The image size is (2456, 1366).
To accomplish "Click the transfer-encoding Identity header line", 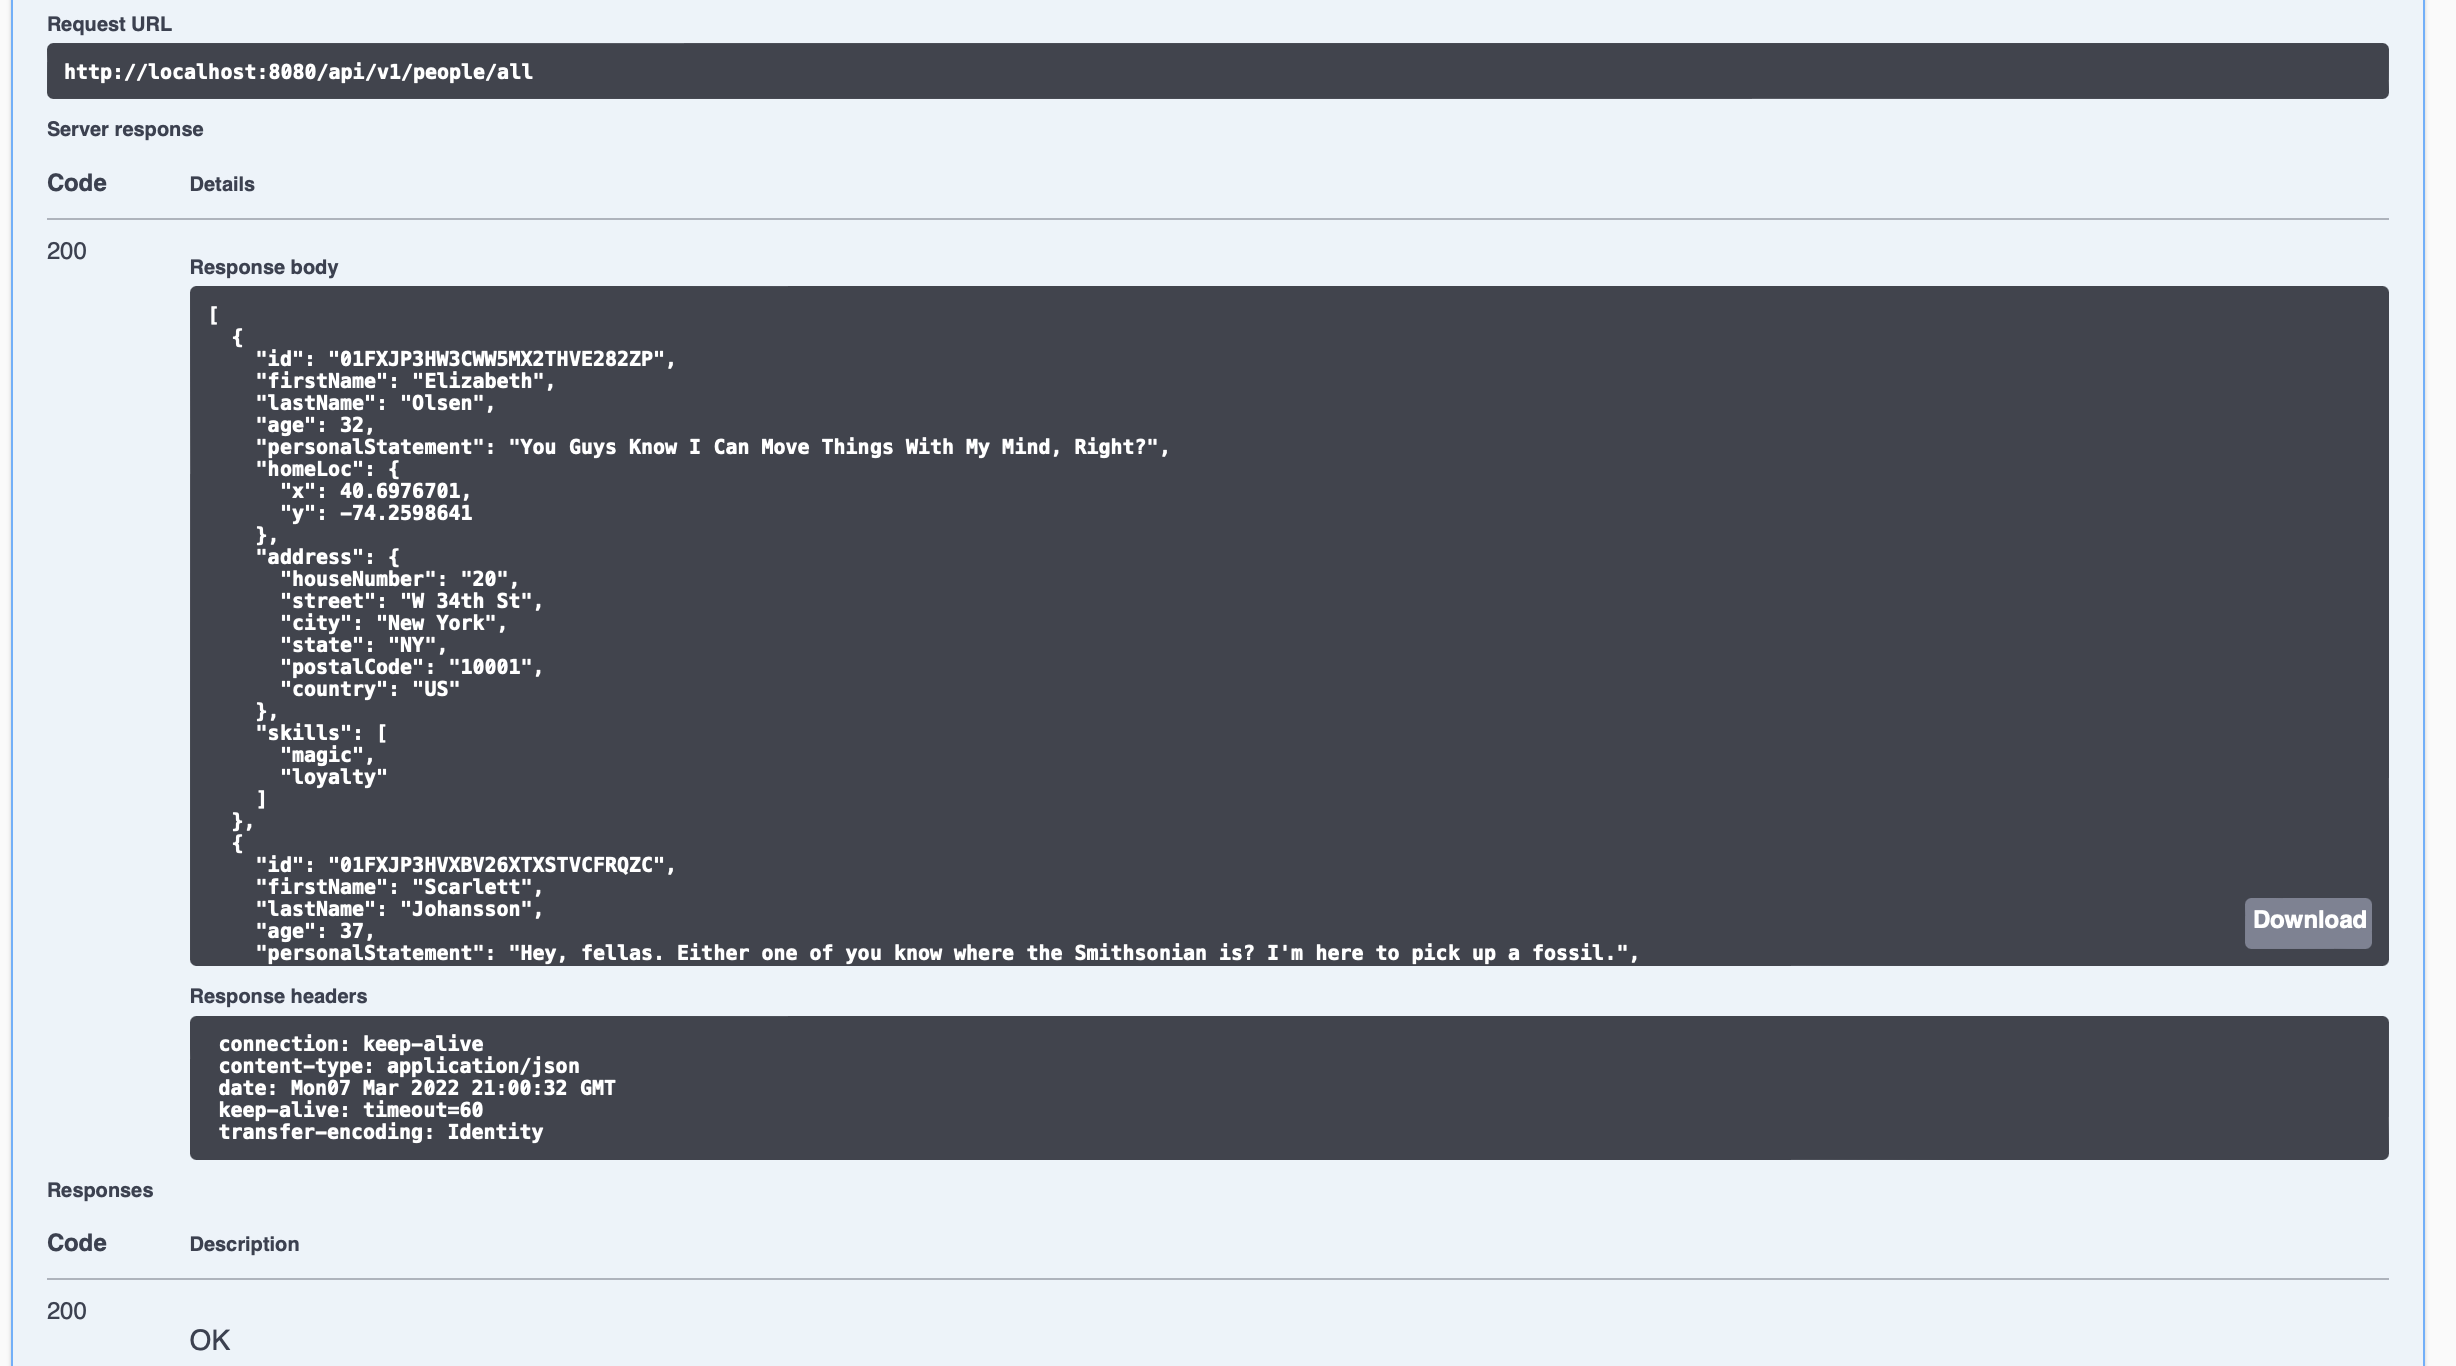I will point(381,1132).
